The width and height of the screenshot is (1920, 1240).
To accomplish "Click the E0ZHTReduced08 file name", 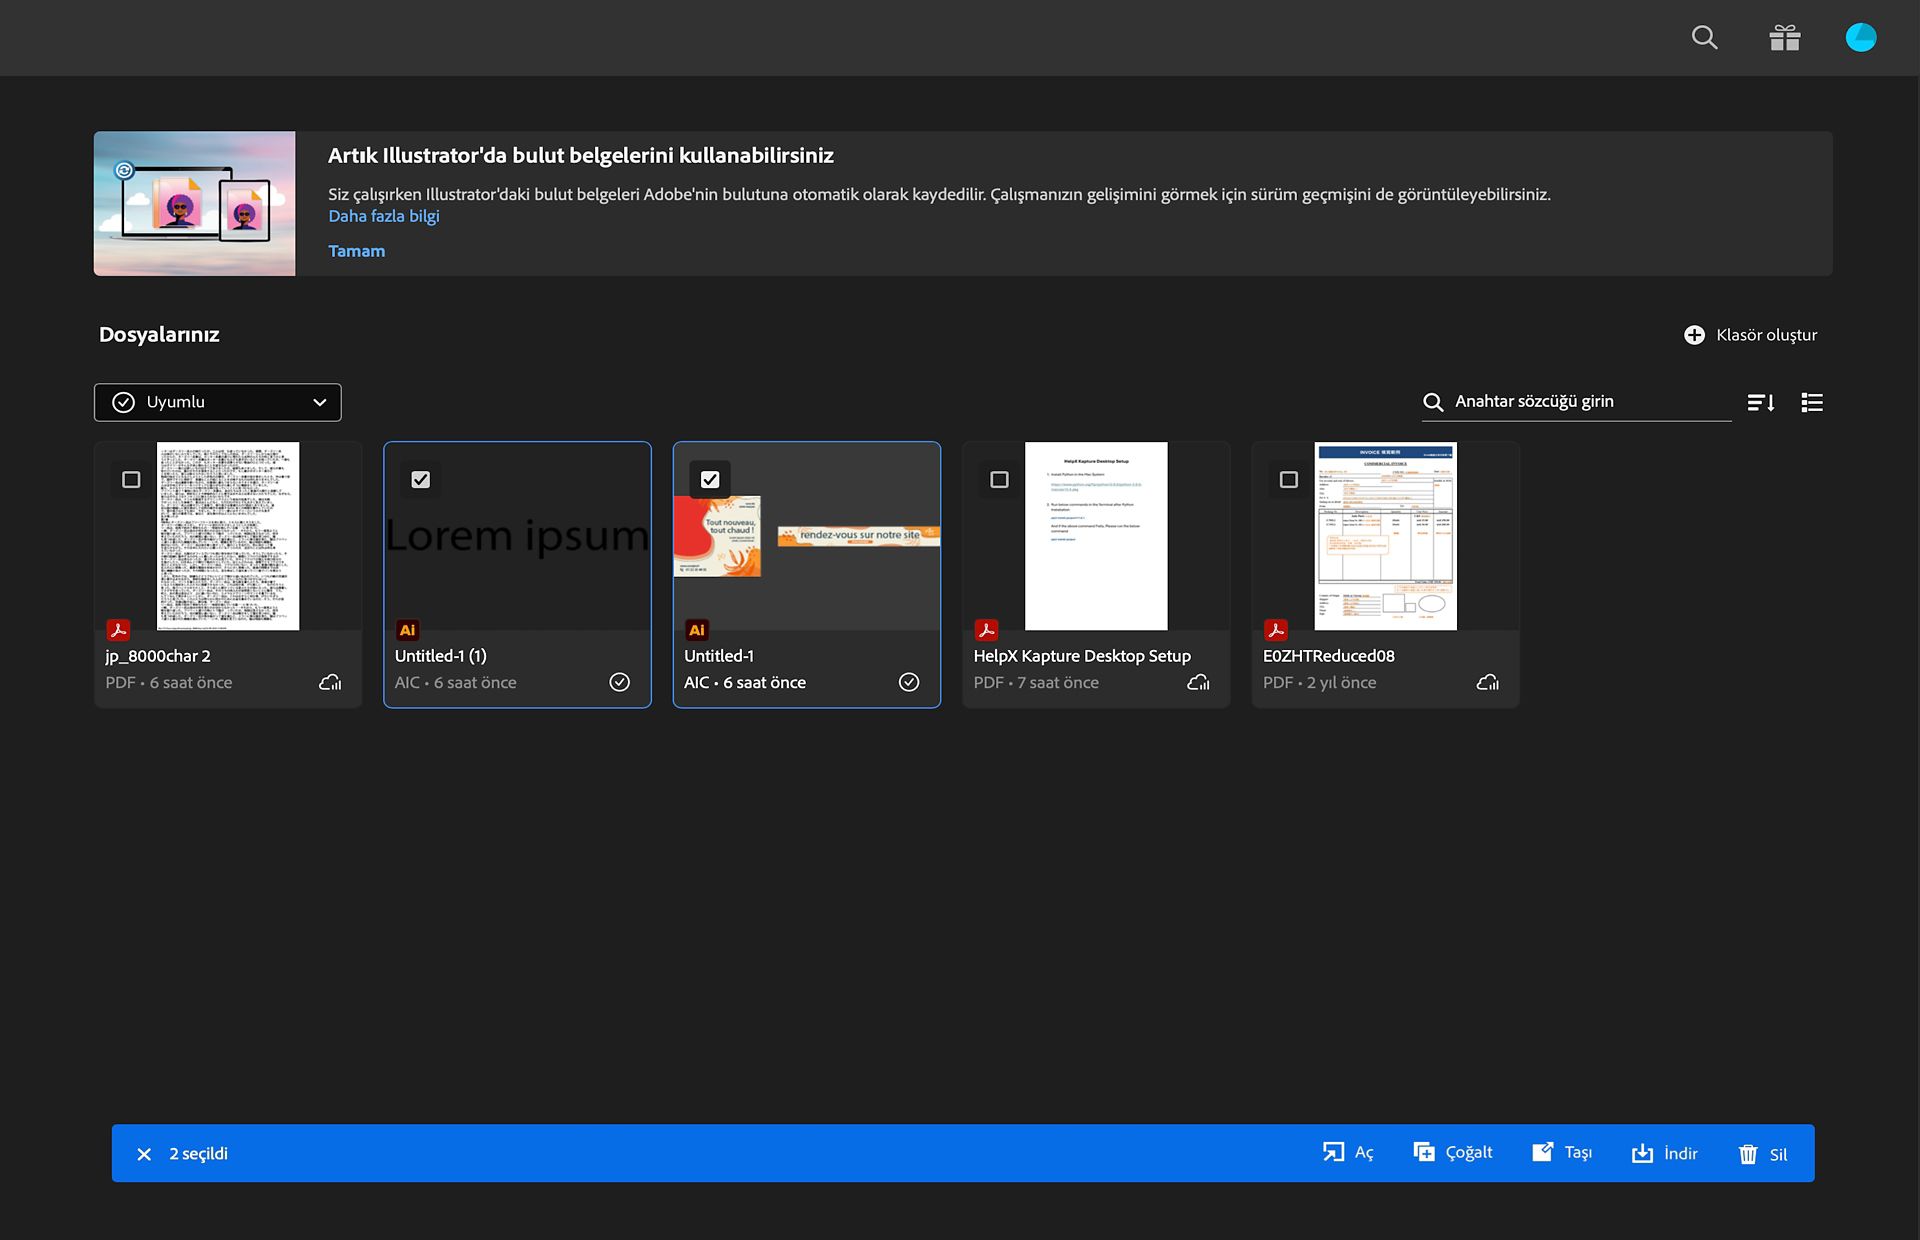I will 1329,656.
